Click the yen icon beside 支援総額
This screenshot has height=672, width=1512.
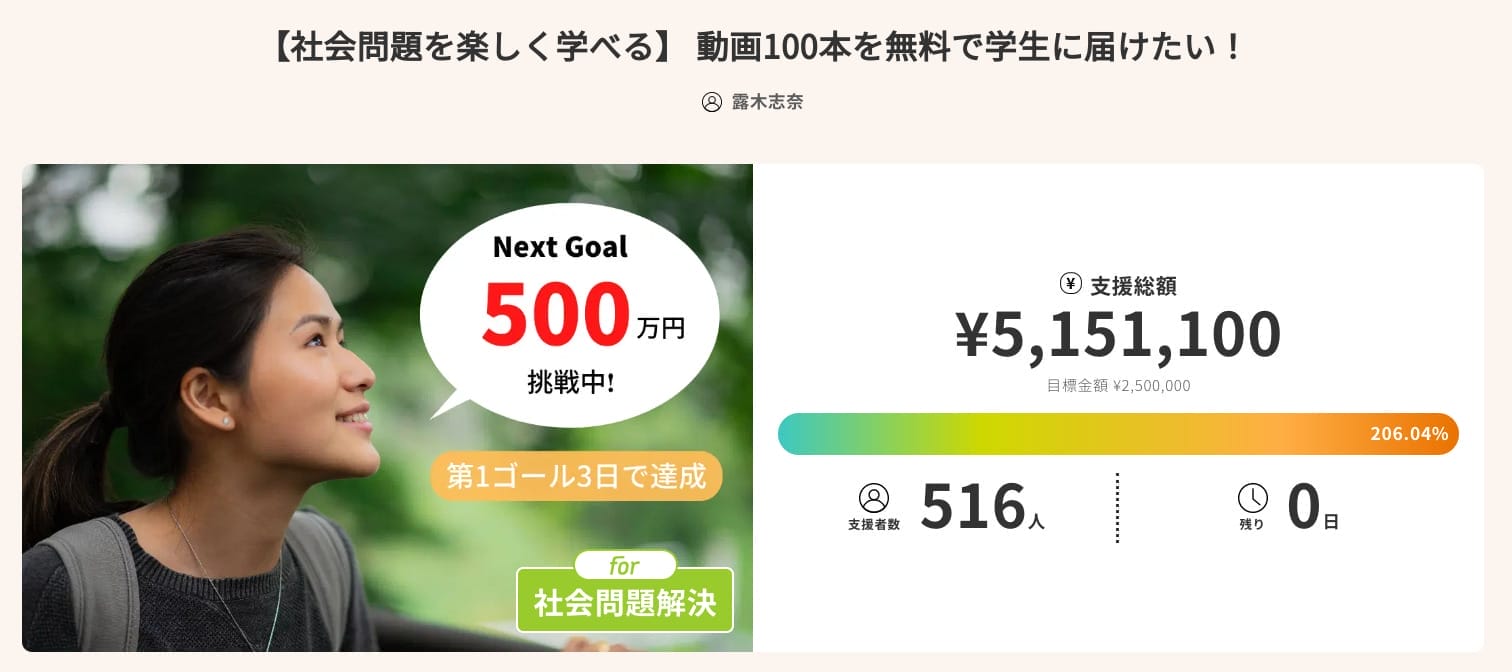(x=1070, y=284)
